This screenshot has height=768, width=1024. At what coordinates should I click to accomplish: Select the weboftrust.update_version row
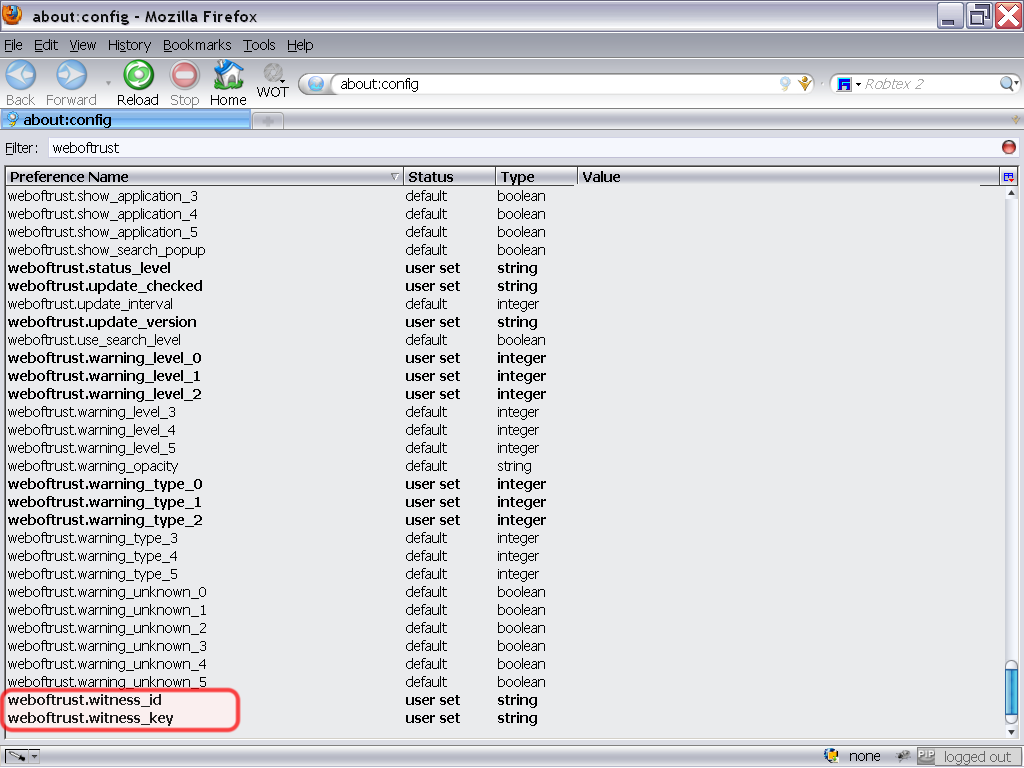[505, 322]
